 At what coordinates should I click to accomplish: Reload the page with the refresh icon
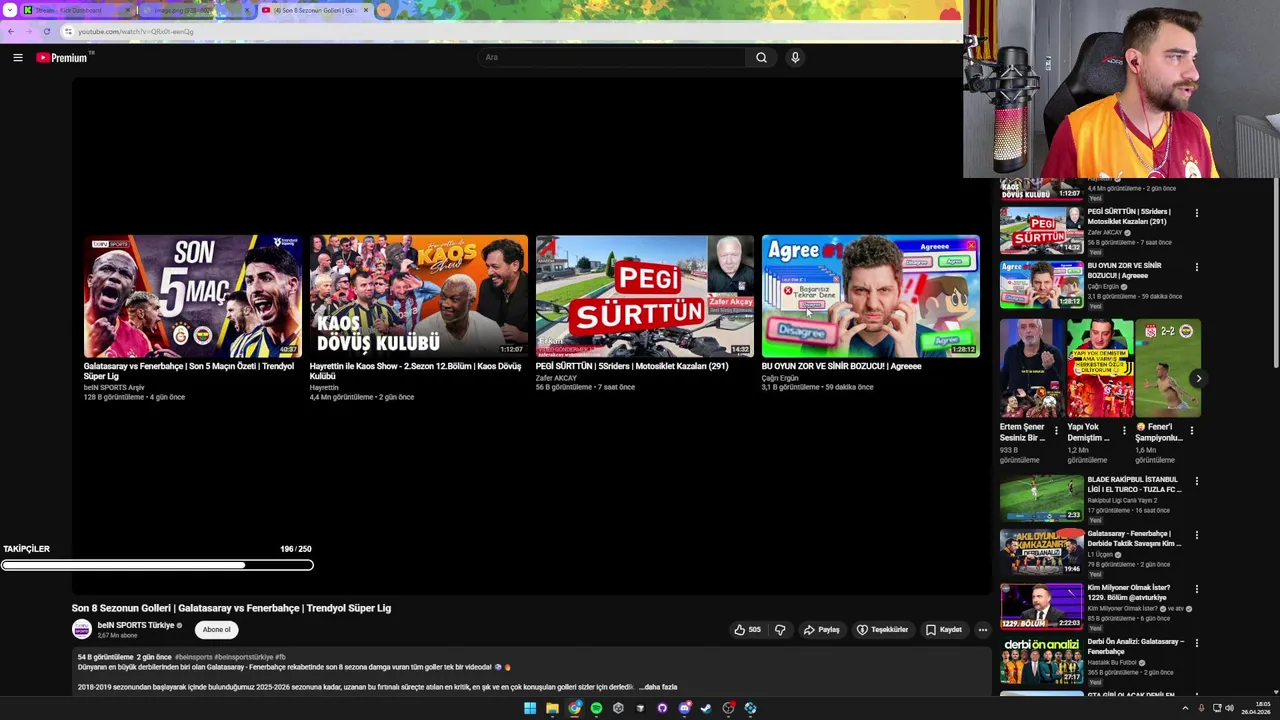click(46, 31)
